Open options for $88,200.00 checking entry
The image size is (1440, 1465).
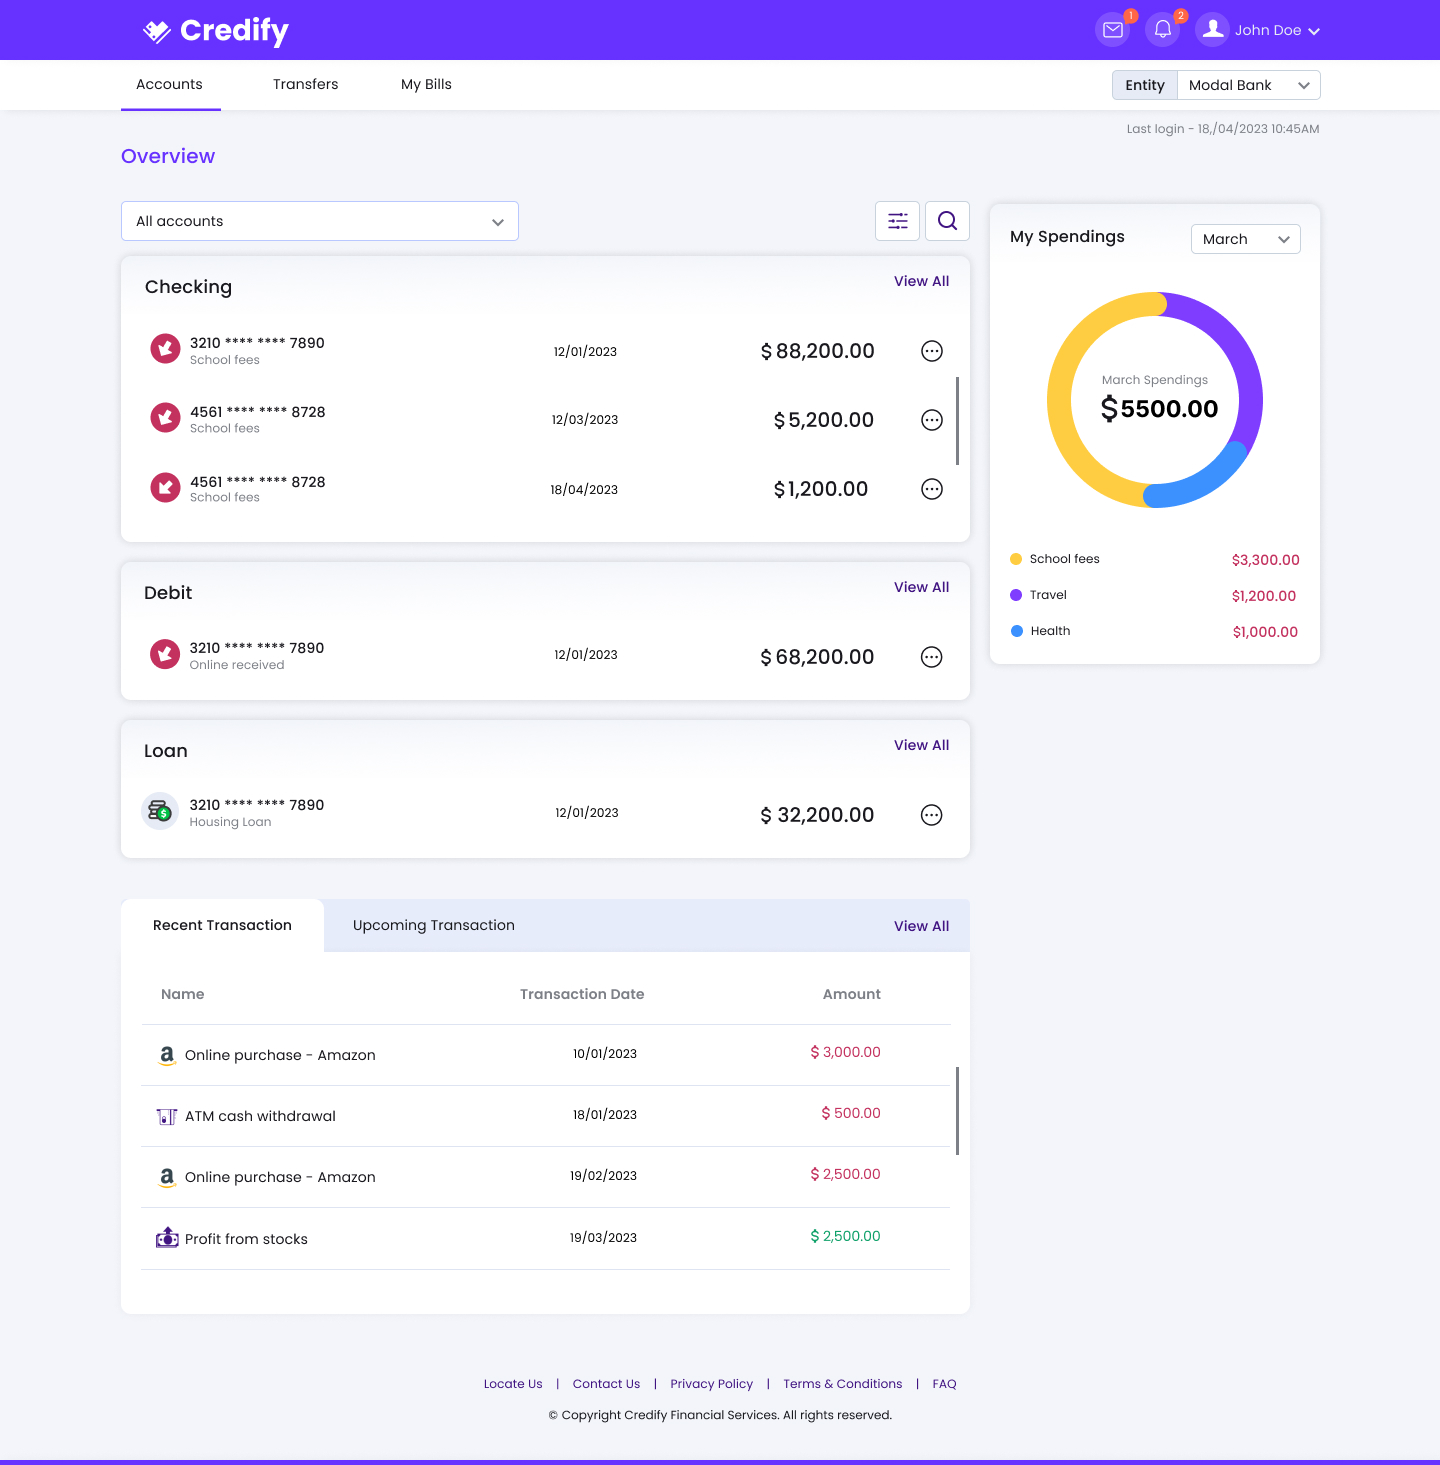coord(931,351)
